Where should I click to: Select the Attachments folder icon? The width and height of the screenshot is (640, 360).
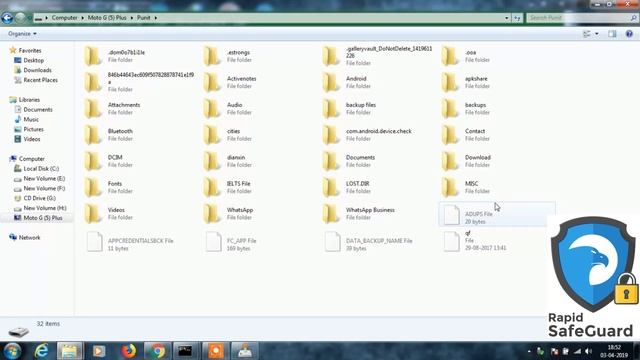point(93,109)
